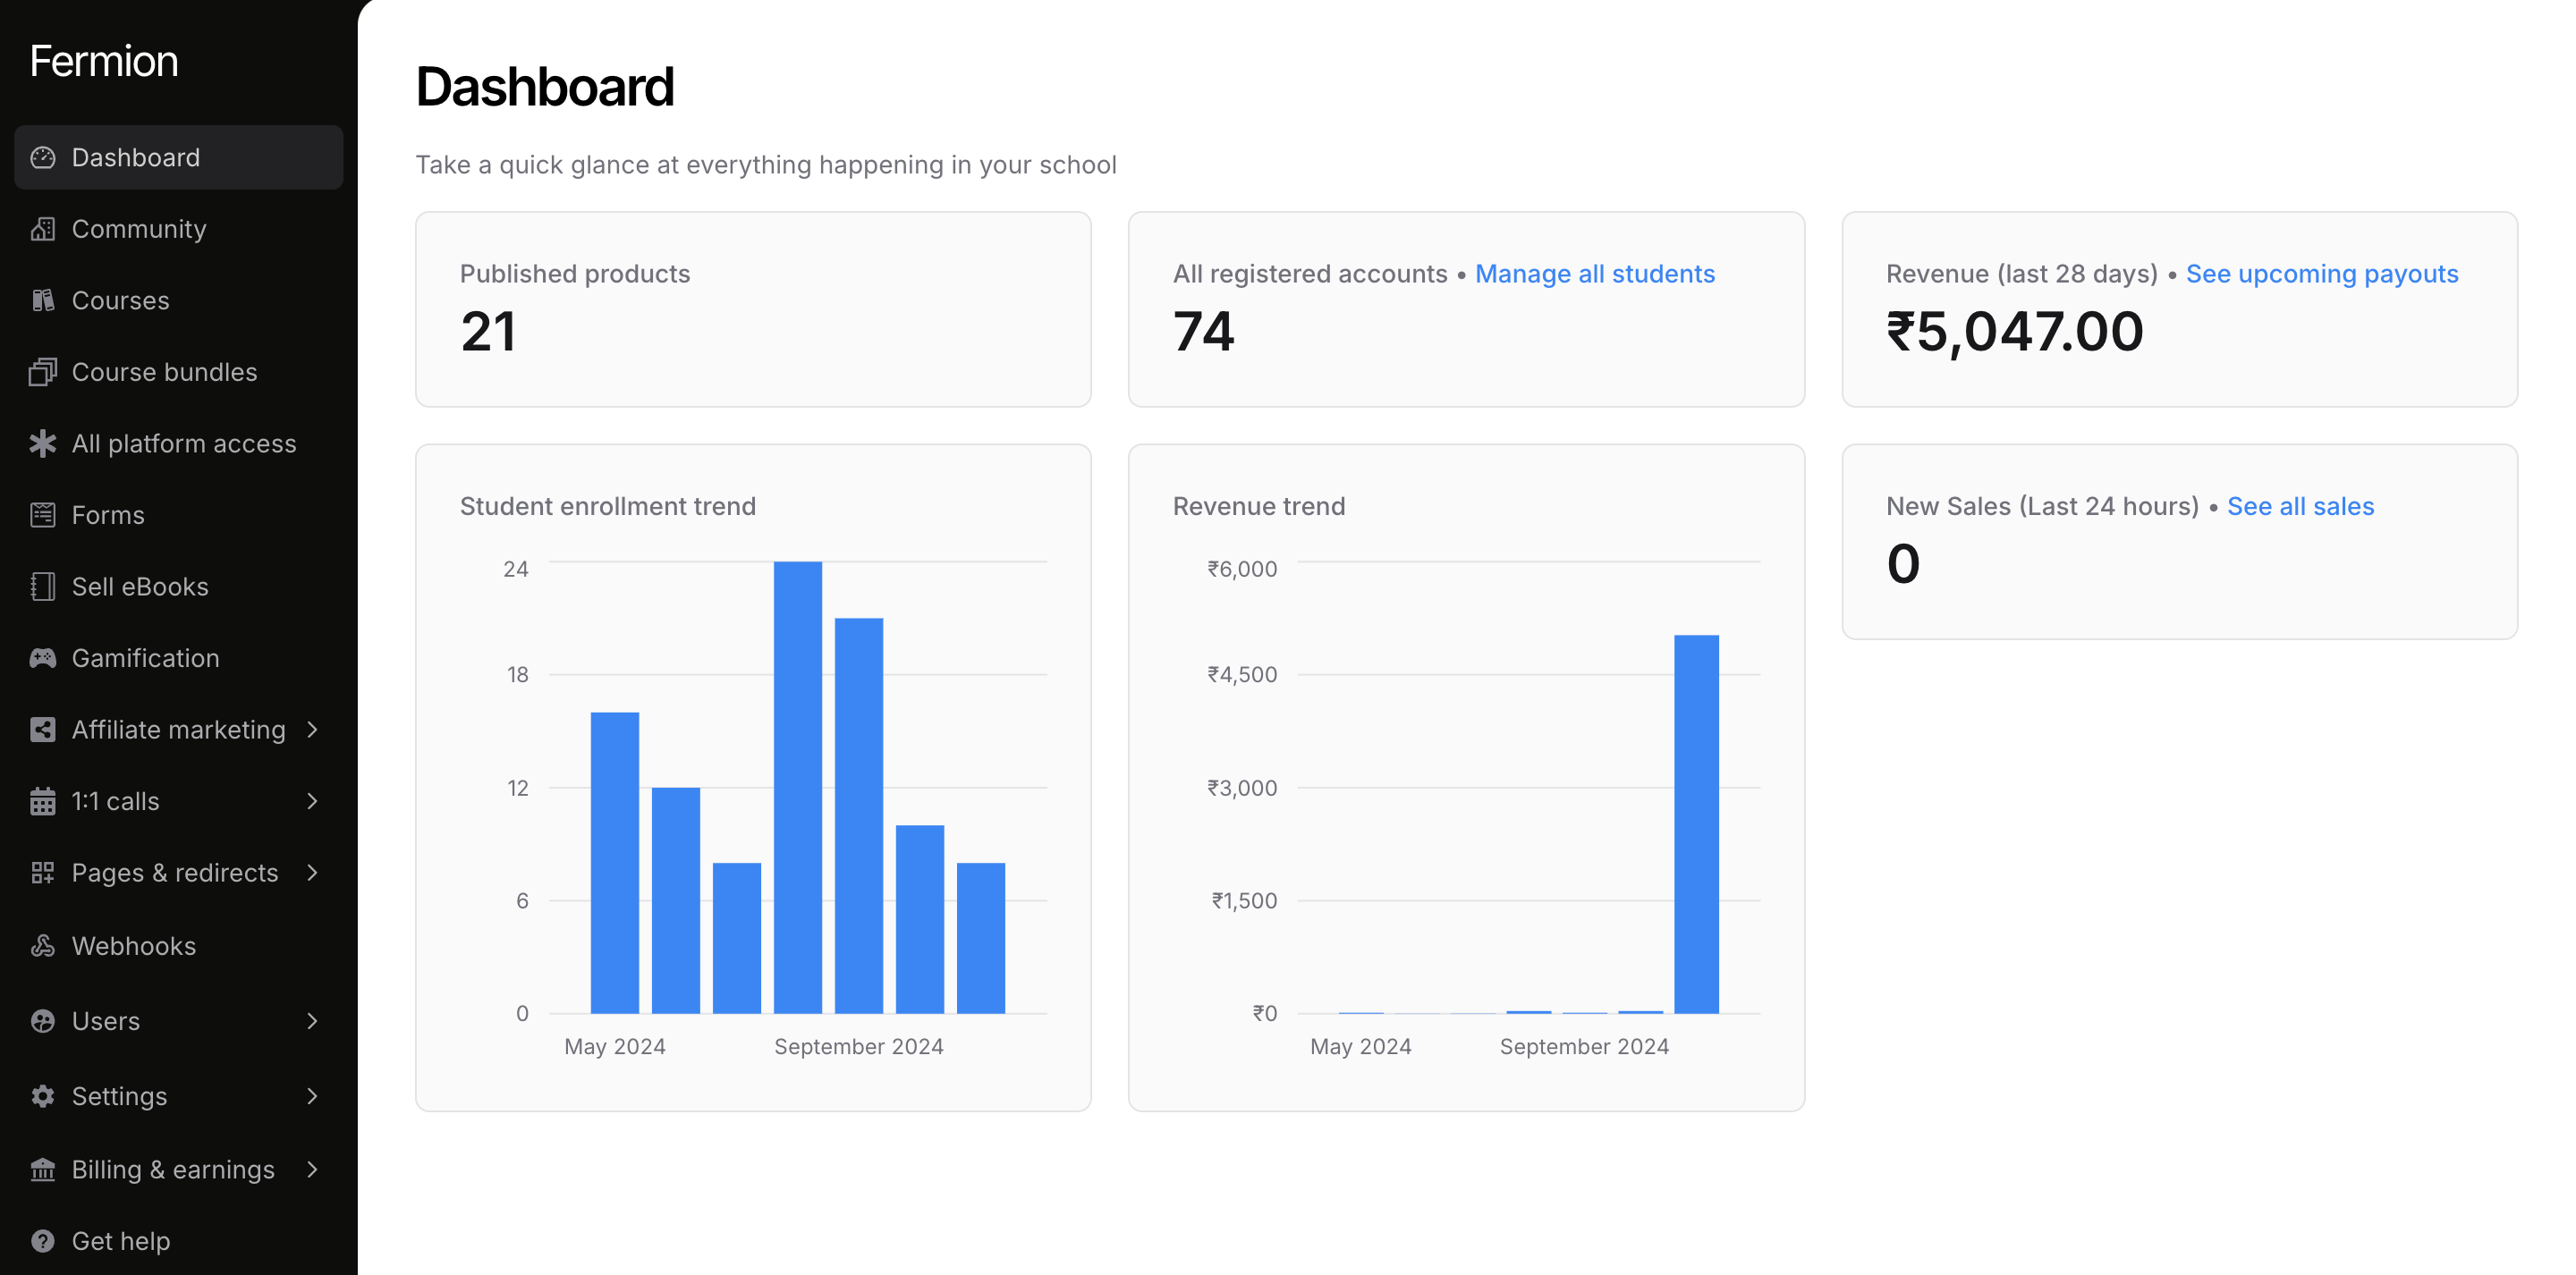Screen dimensions: 2576x1275
Task: Click the tallest bar in Revenue trend chart
Action: [1696, 824]
